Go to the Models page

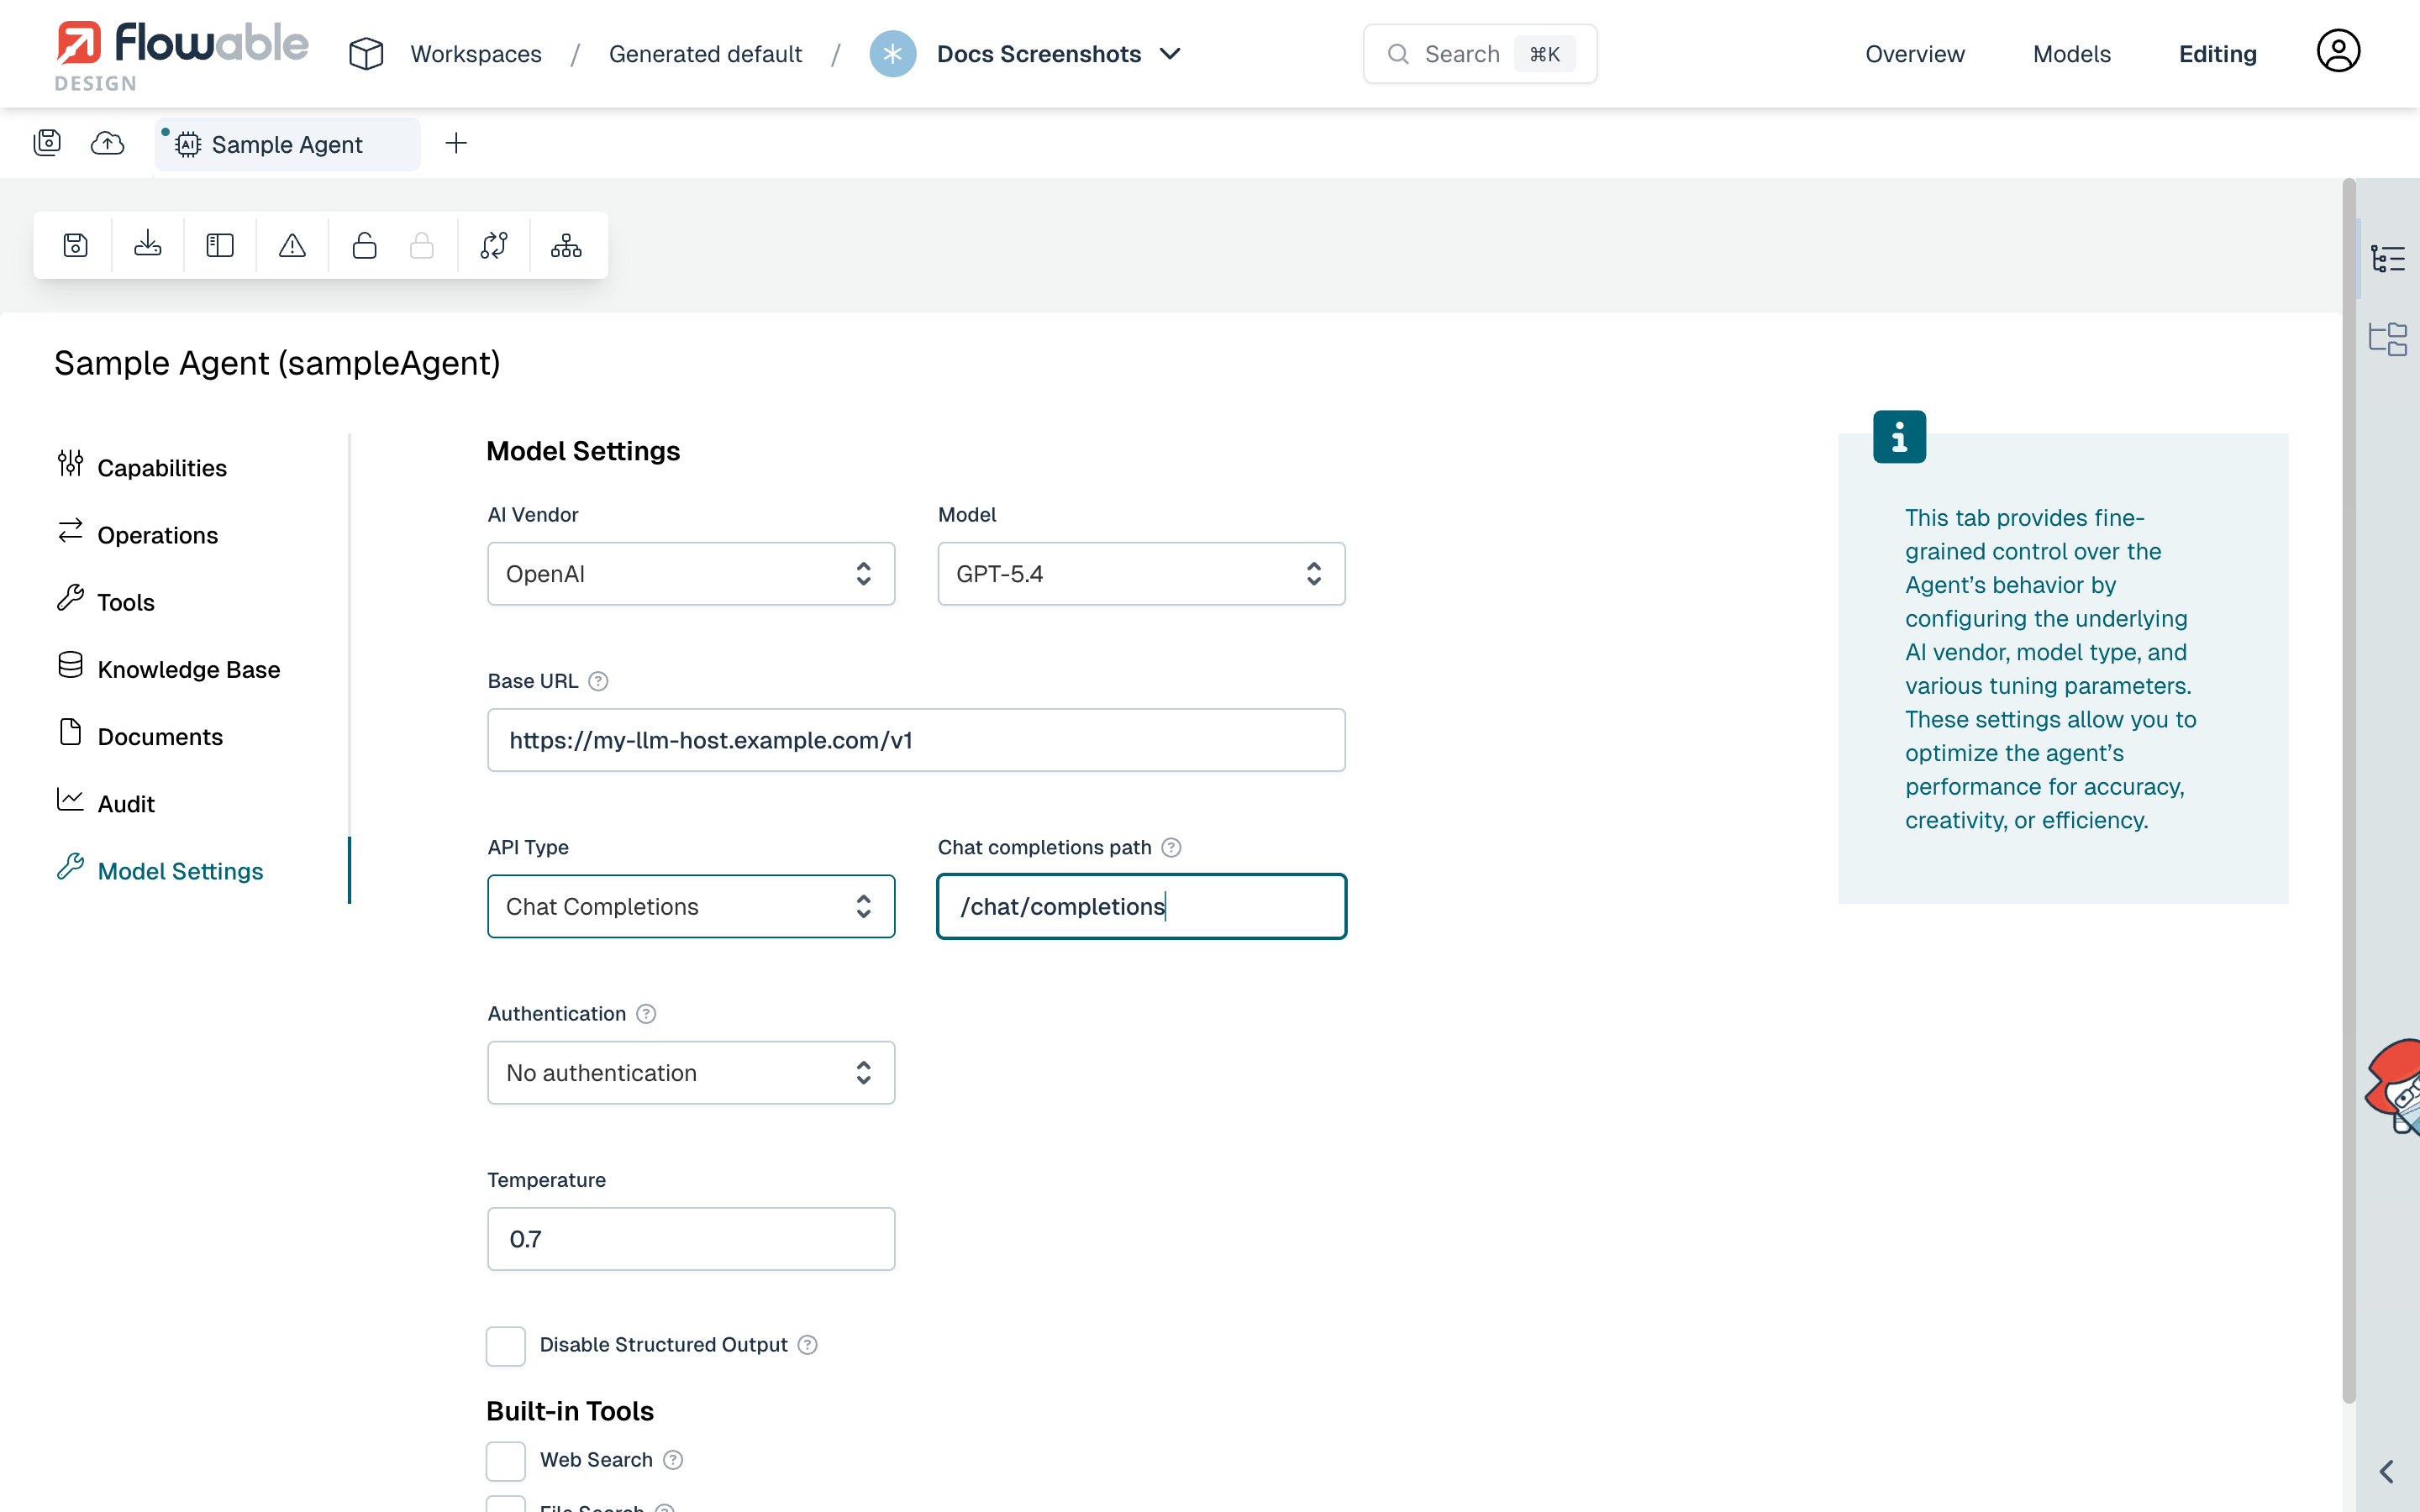tap(2071, 54)
